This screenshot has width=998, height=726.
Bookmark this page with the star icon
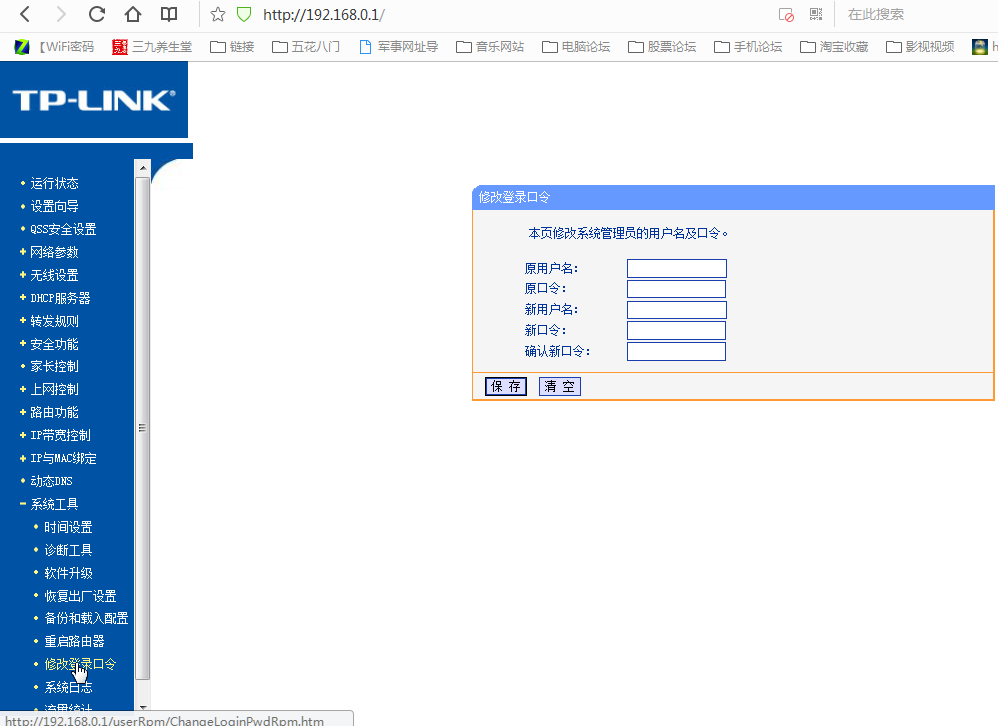218,15
